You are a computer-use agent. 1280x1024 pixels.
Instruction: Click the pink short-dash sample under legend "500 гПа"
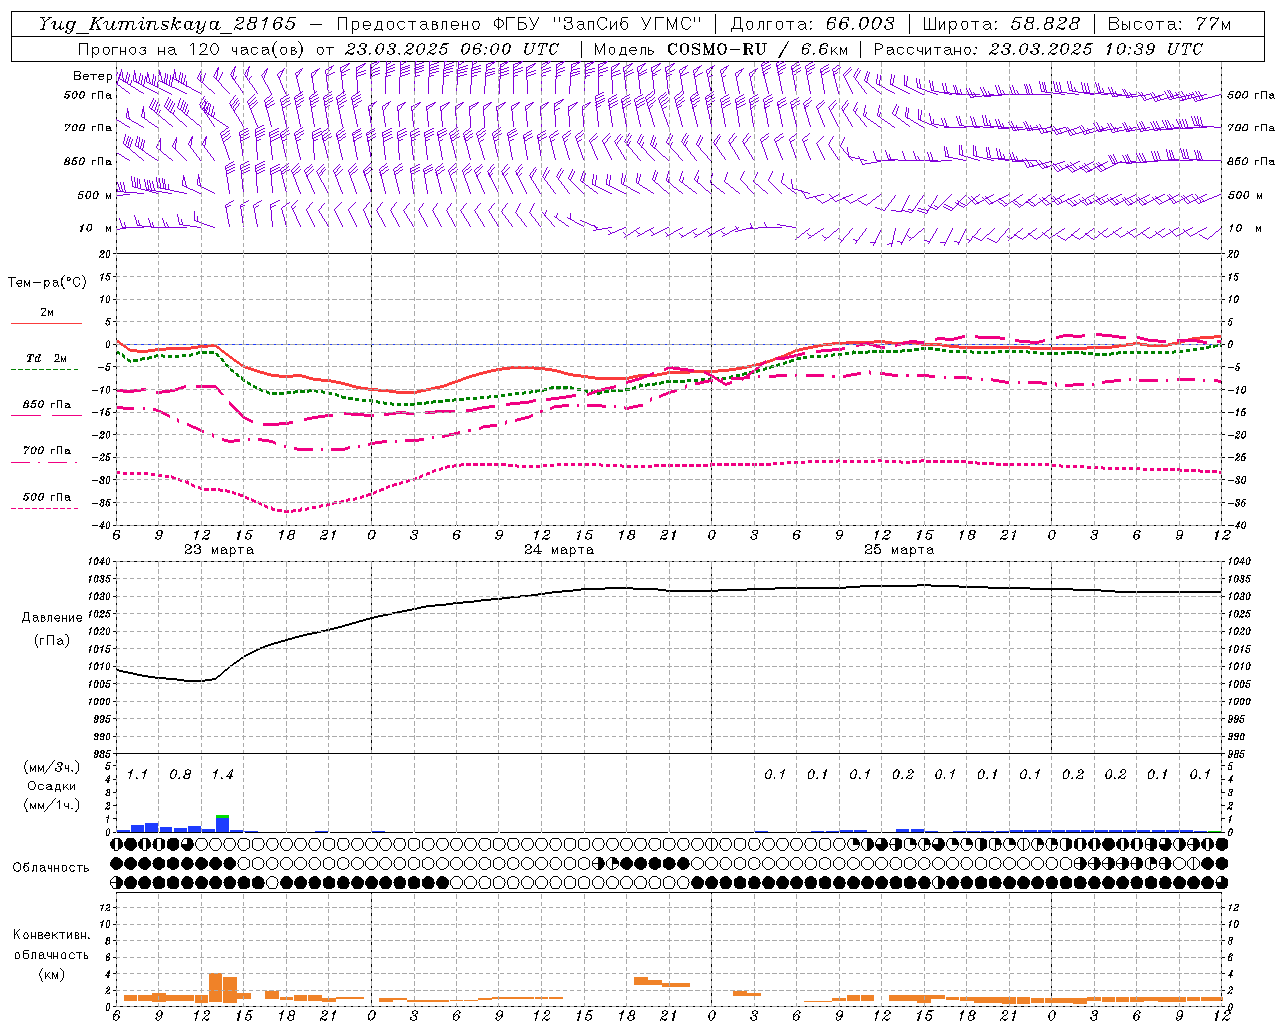pyautogui.click(x=46, y=508)
